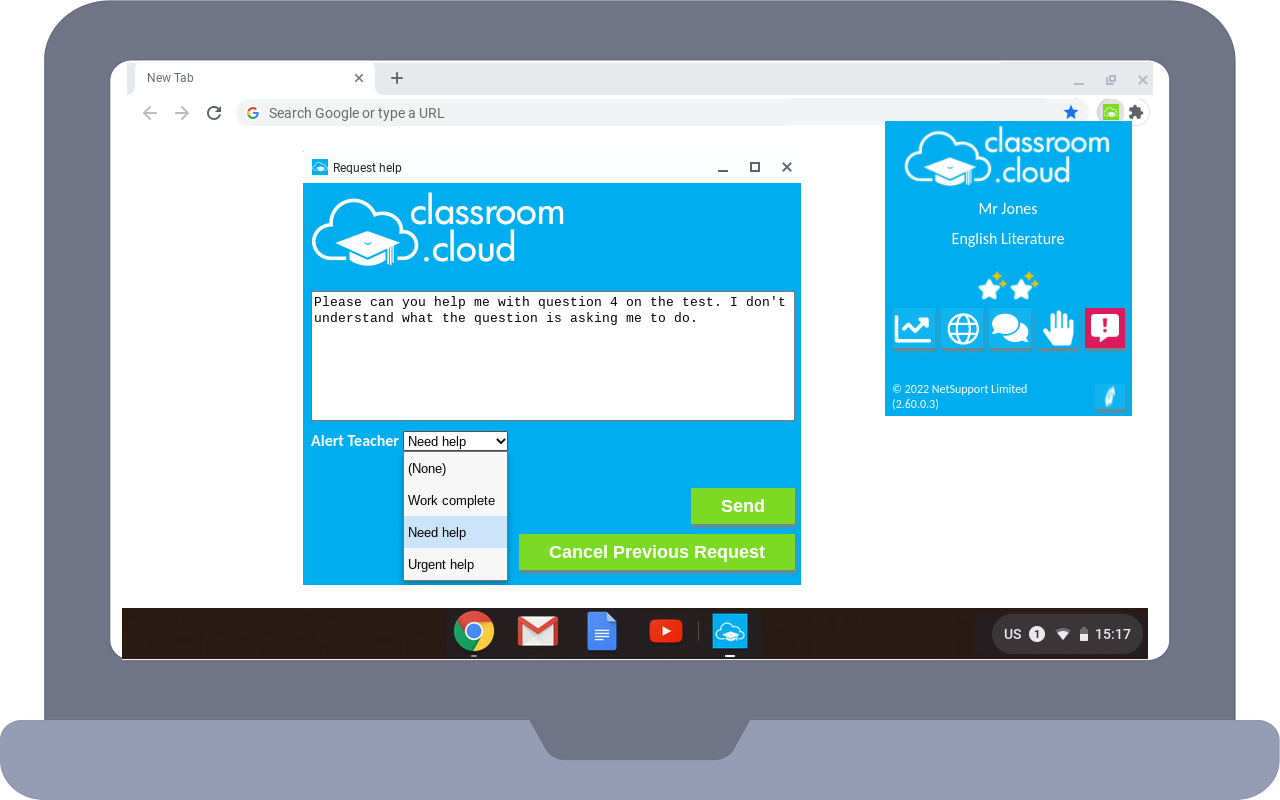Click Cancel Previous Request
The height and width of the screenshot is (800, 1280).
pos(657,552)
